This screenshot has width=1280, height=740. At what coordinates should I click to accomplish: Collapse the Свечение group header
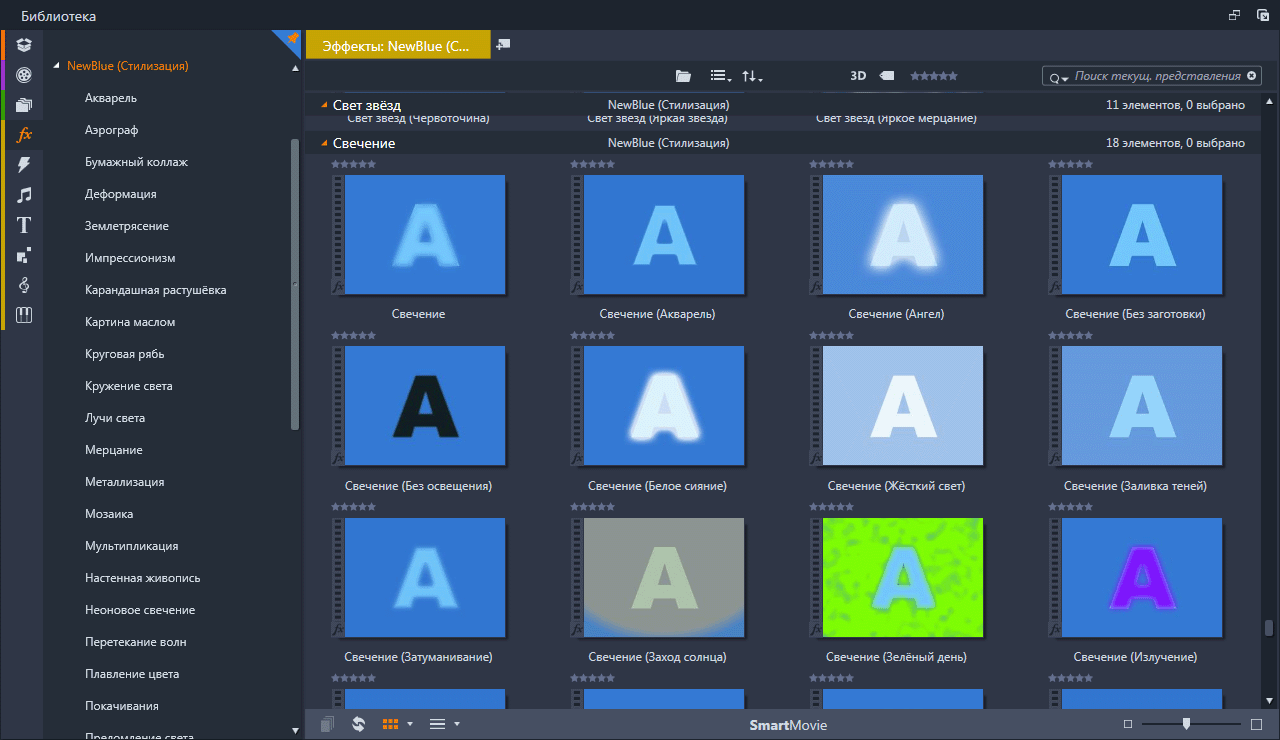click(x=324, y=144)
